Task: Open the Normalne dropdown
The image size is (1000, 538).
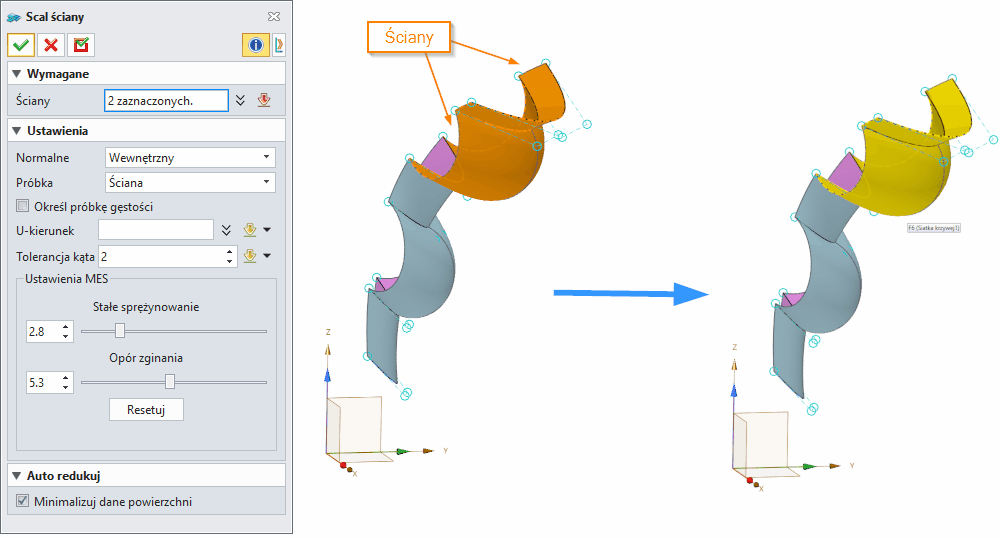Action: [190, 157]
